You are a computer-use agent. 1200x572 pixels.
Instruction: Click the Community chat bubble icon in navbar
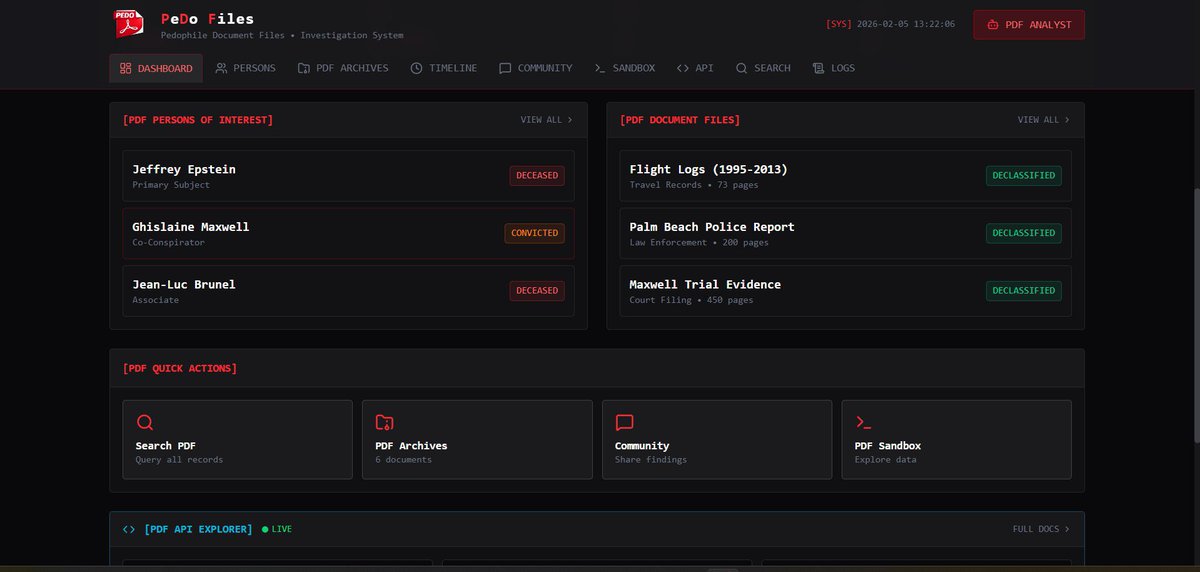pyautogui.click(x=505, y=68)
